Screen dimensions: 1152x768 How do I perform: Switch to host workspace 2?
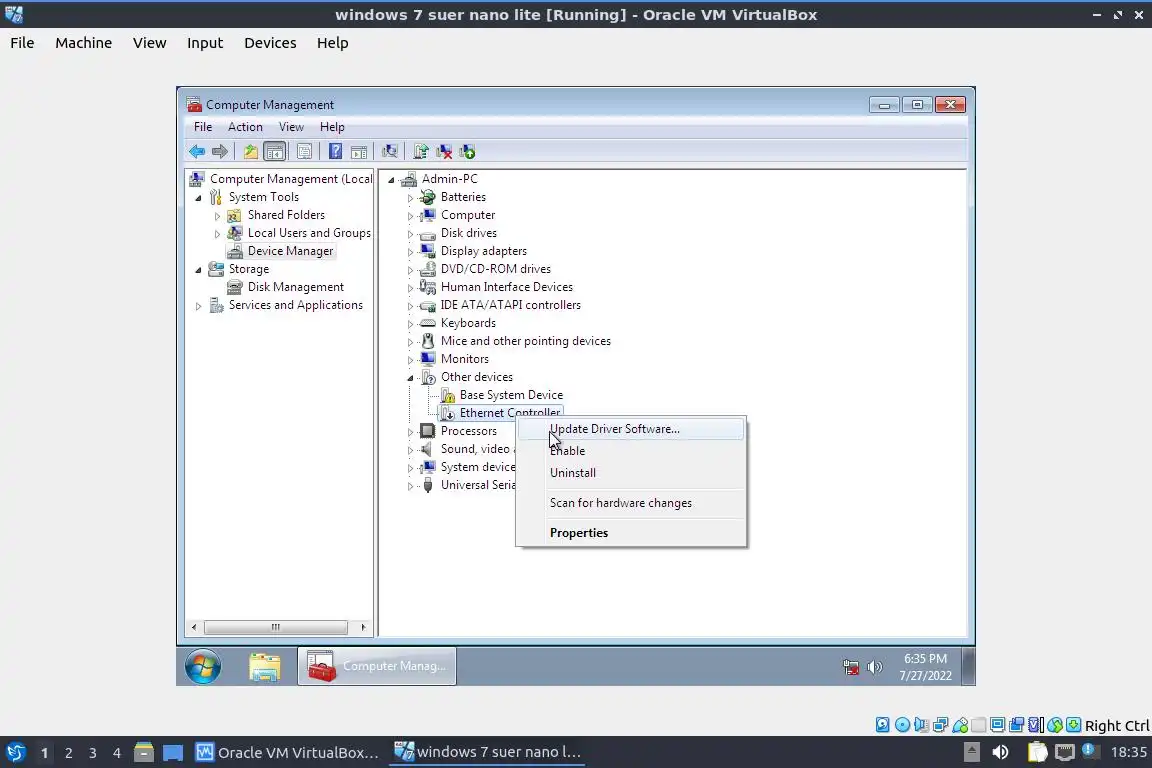(68, 753)
